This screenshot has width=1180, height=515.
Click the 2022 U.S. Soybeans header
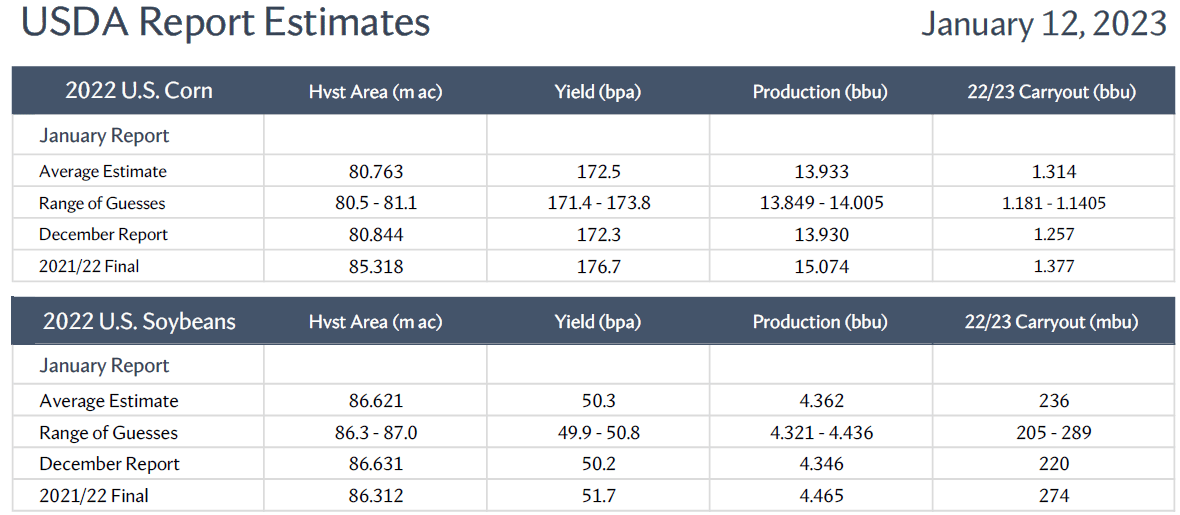click(x=138, y=321)
